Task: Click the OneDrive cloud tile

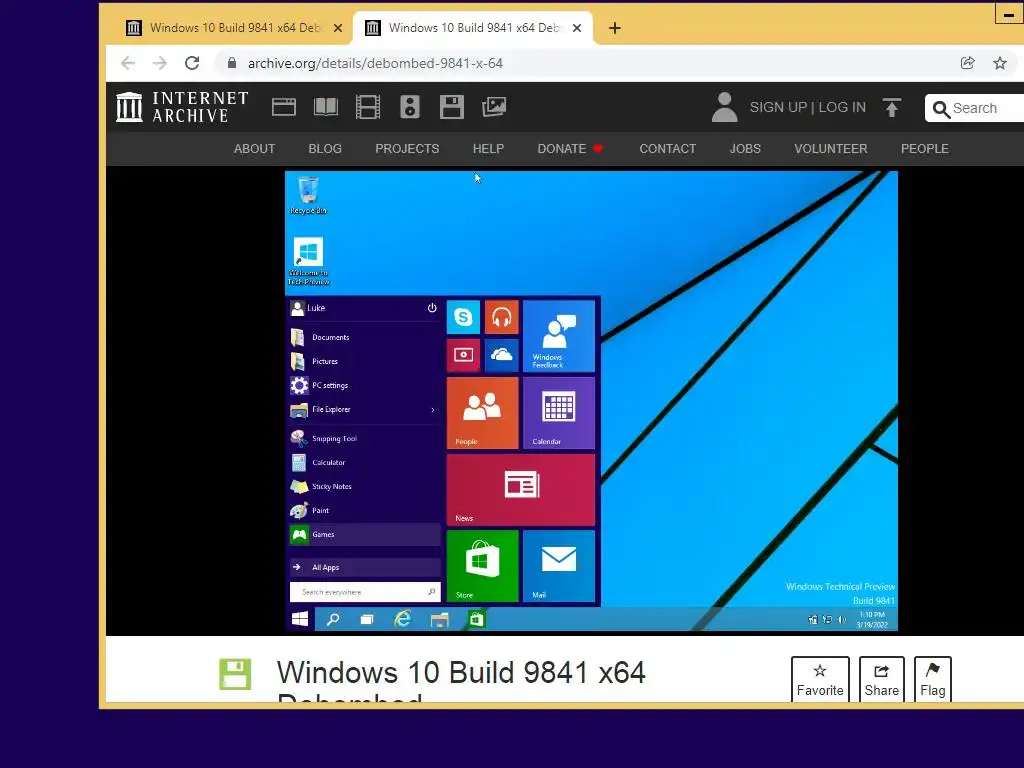Action: [502, 355]
